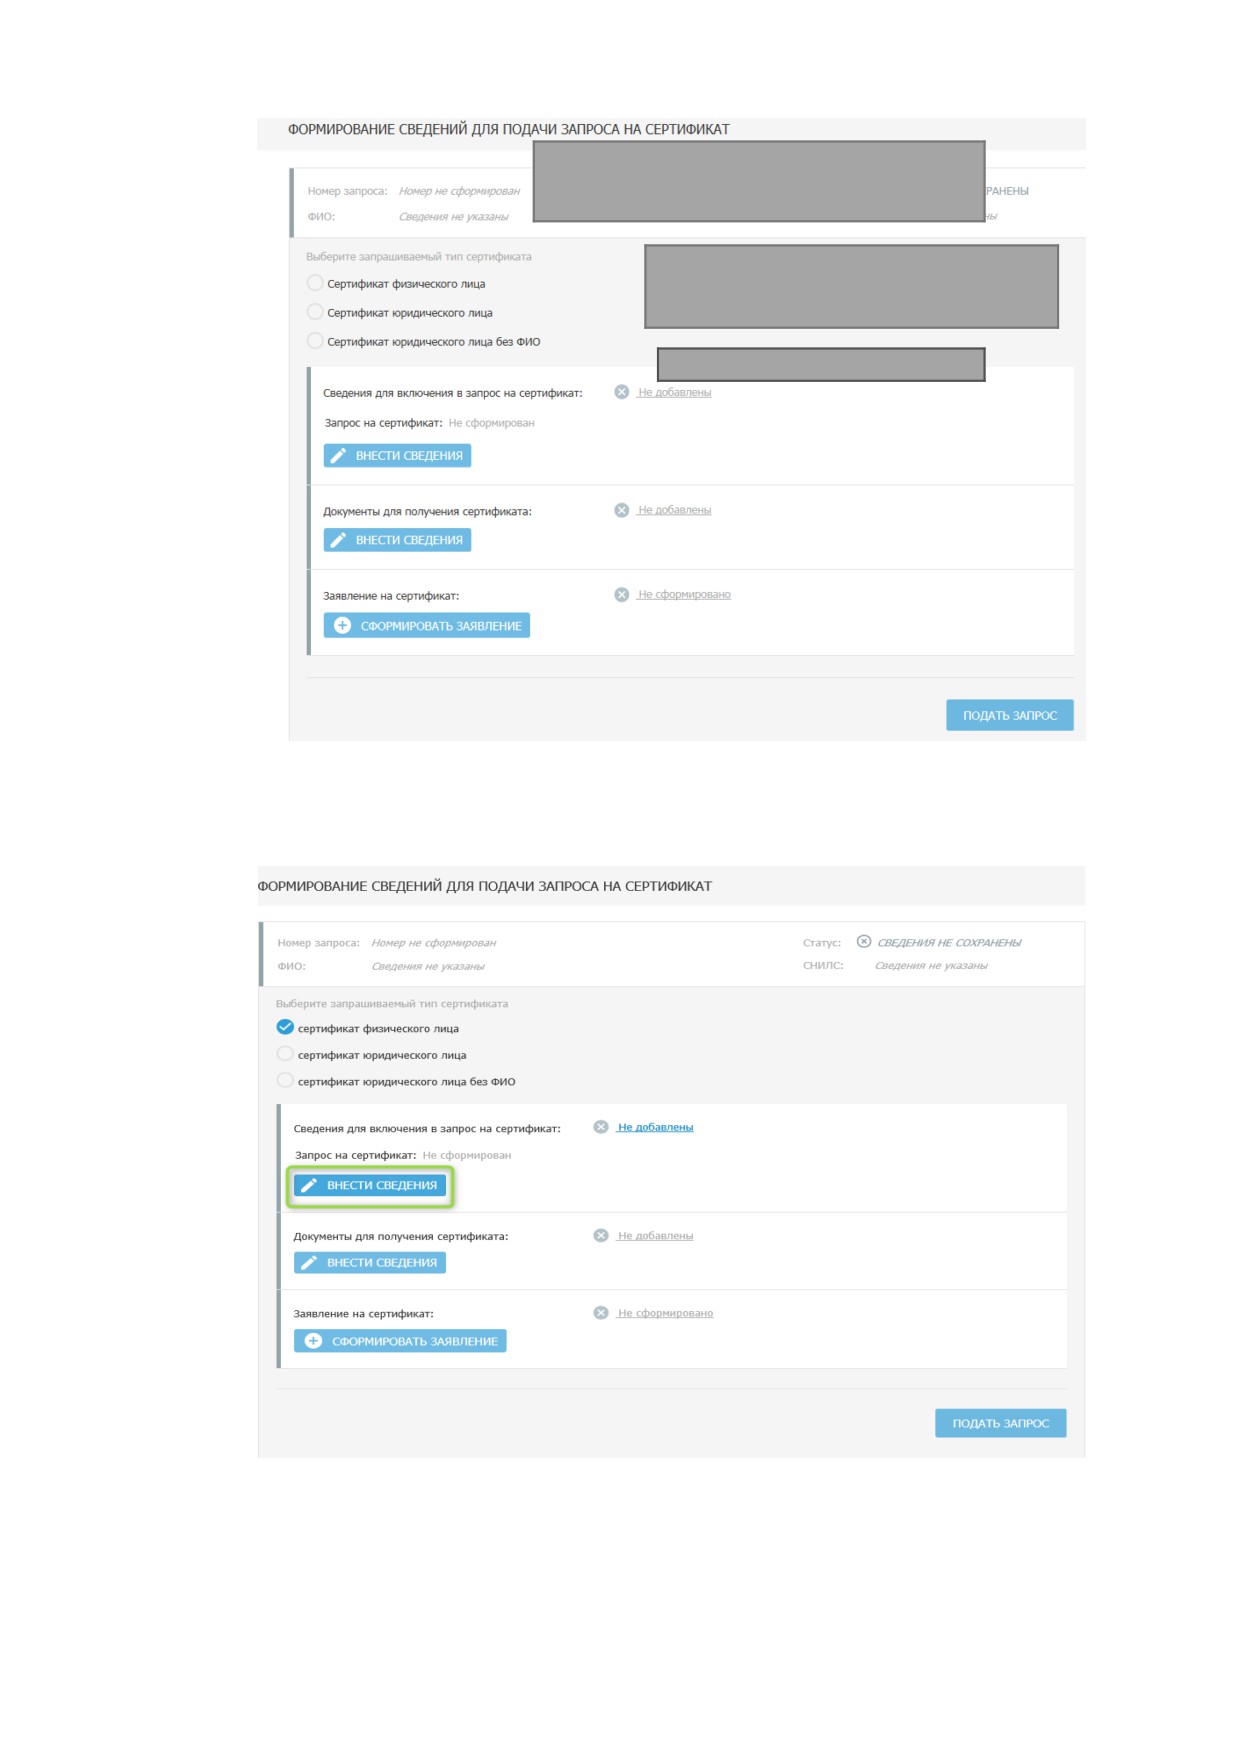Screen dimensions: 1239x1752
Task: Click plus icon on lower Сформировать заявление button
Action: pos(313,1341)
